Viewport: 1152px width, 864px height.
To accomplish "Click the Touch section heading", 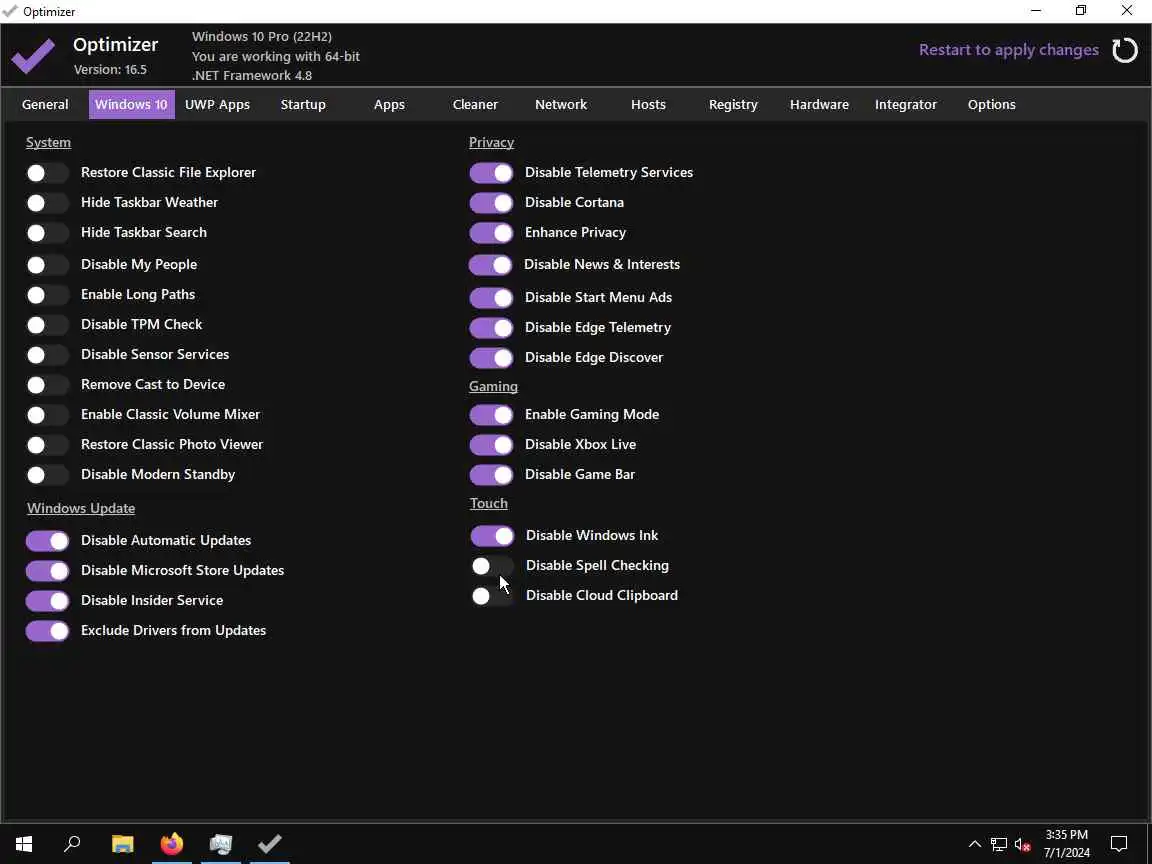I will (489, 503).
